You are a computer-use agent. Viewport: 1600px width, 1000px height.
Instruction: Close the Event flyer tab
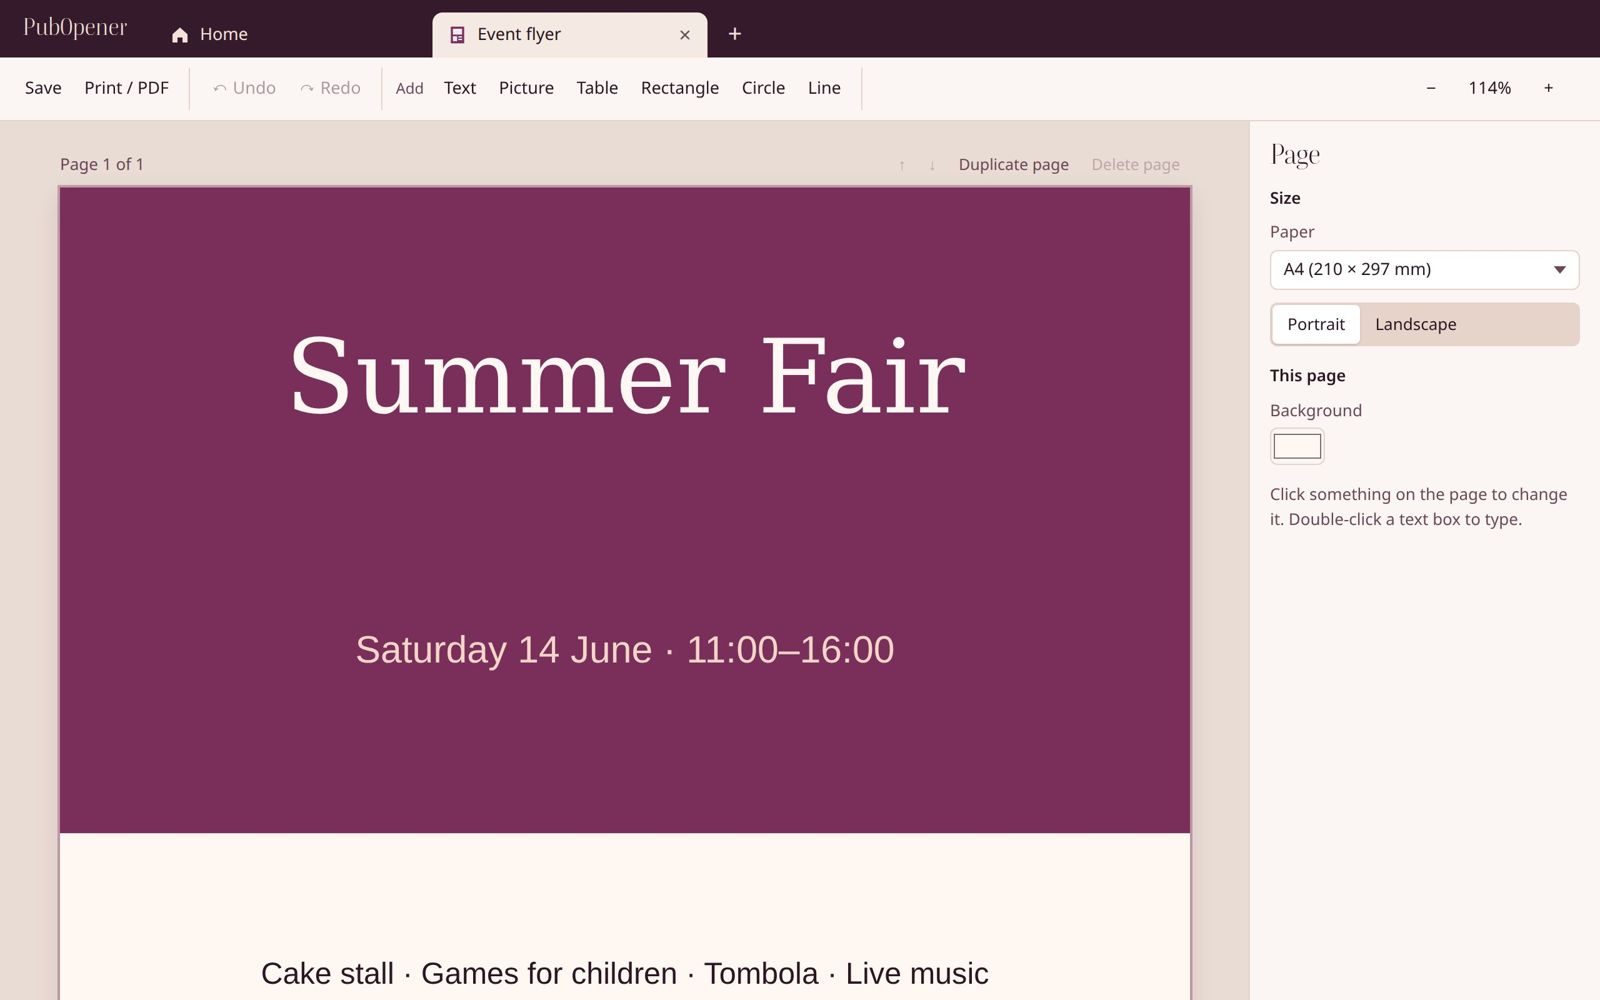pyautogui.click(x=685, y=35)
